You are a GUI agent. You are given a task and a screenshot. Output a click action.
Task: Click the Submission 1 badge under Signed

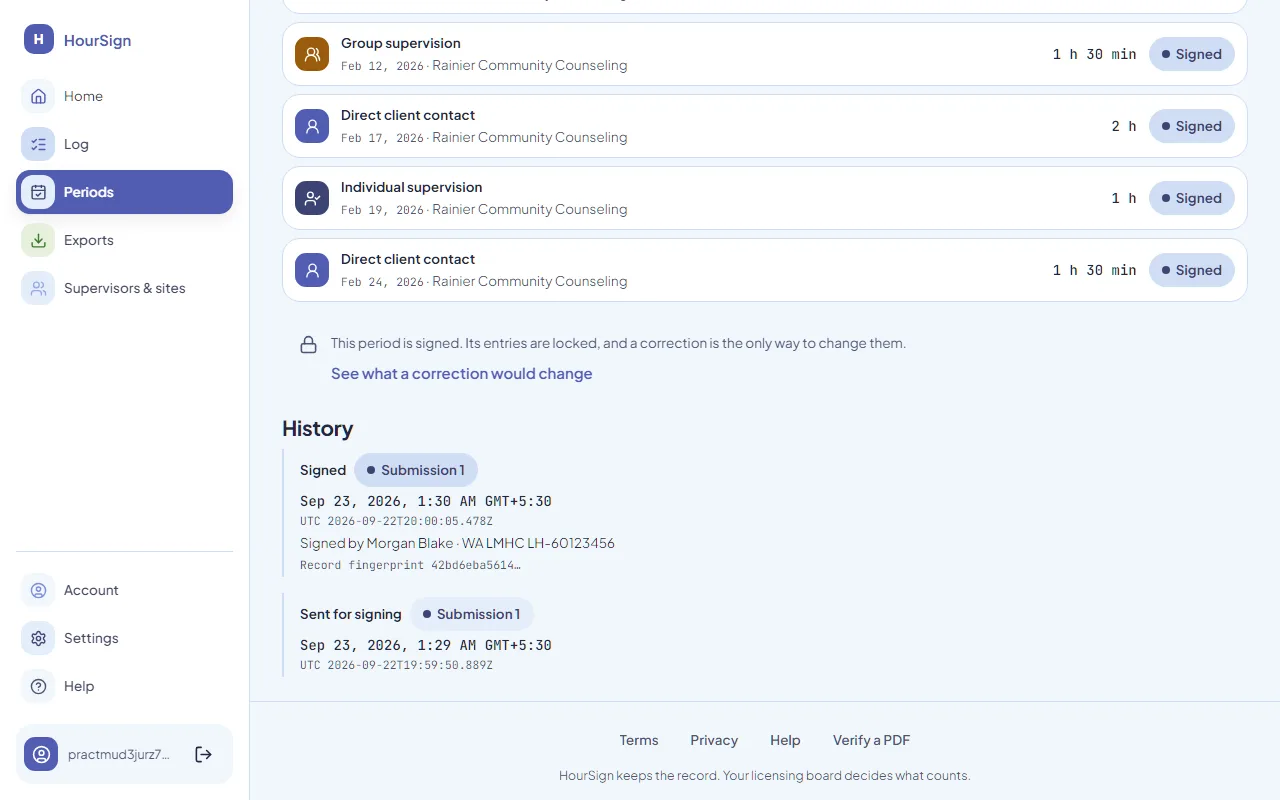click(416, 470)
